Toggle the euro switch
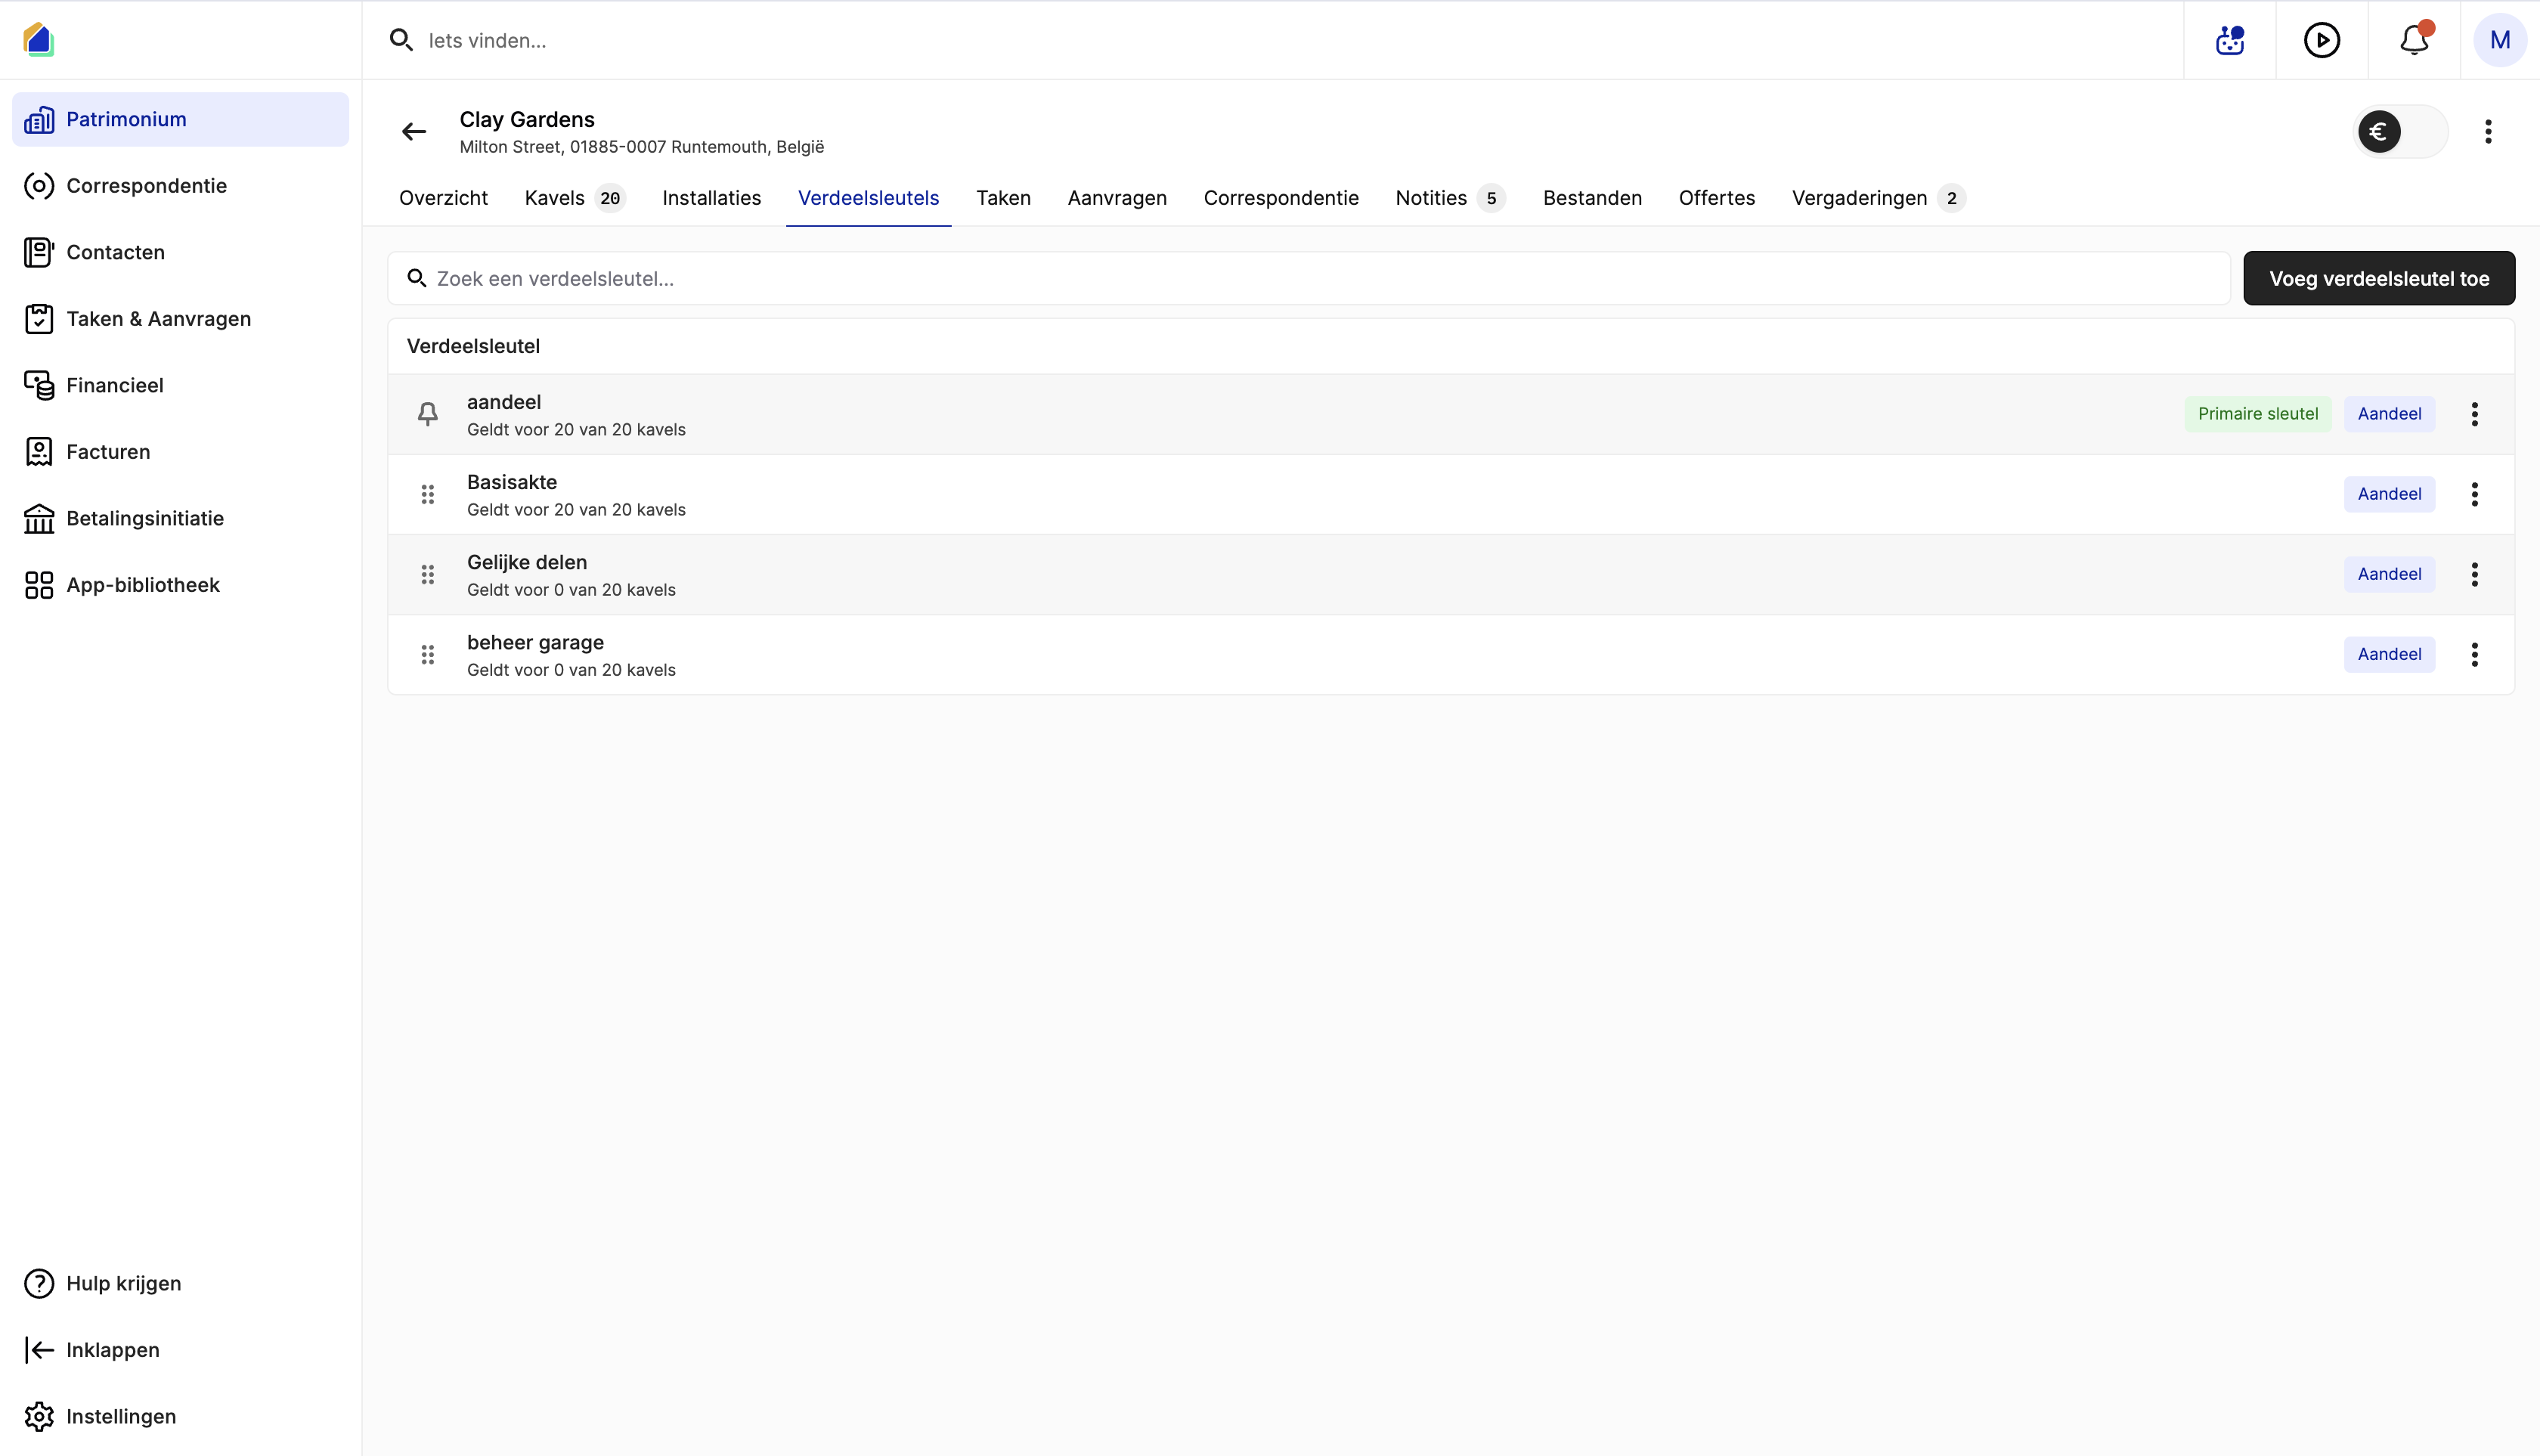The width and height of the screenshot is (2540, 1456). pyautogui.click(x=2402, y=132)
